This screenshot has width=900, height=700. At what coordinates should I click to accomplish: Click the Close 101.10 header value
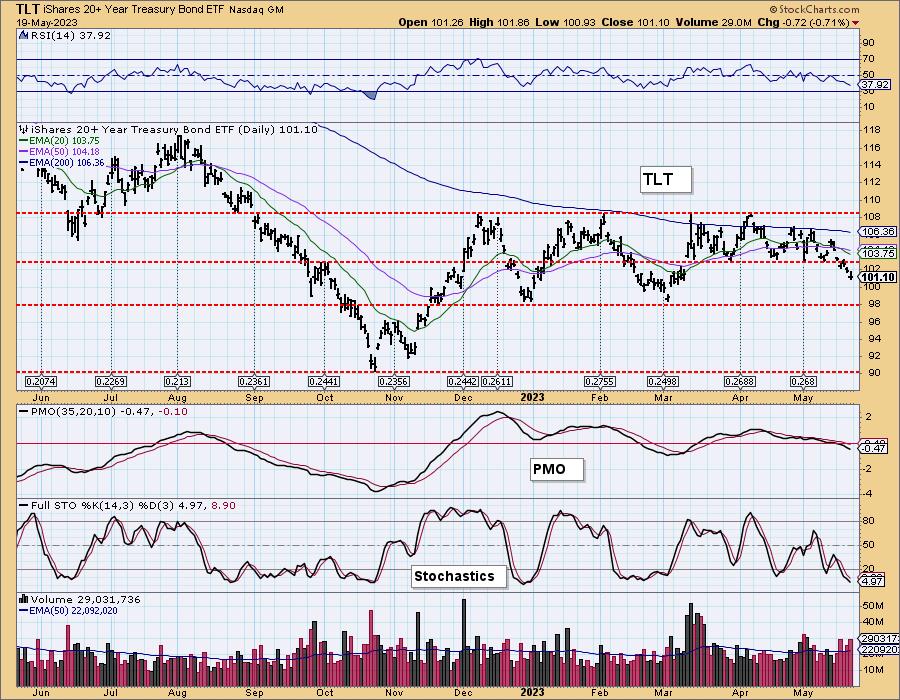point(635,22)
